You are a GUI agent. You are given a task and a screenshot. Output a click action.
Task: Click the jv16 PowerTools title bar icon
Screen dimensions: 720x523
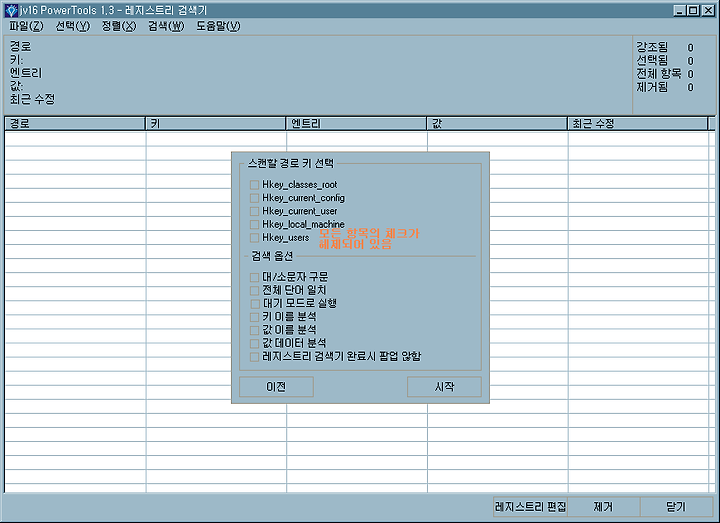(11, 10)
